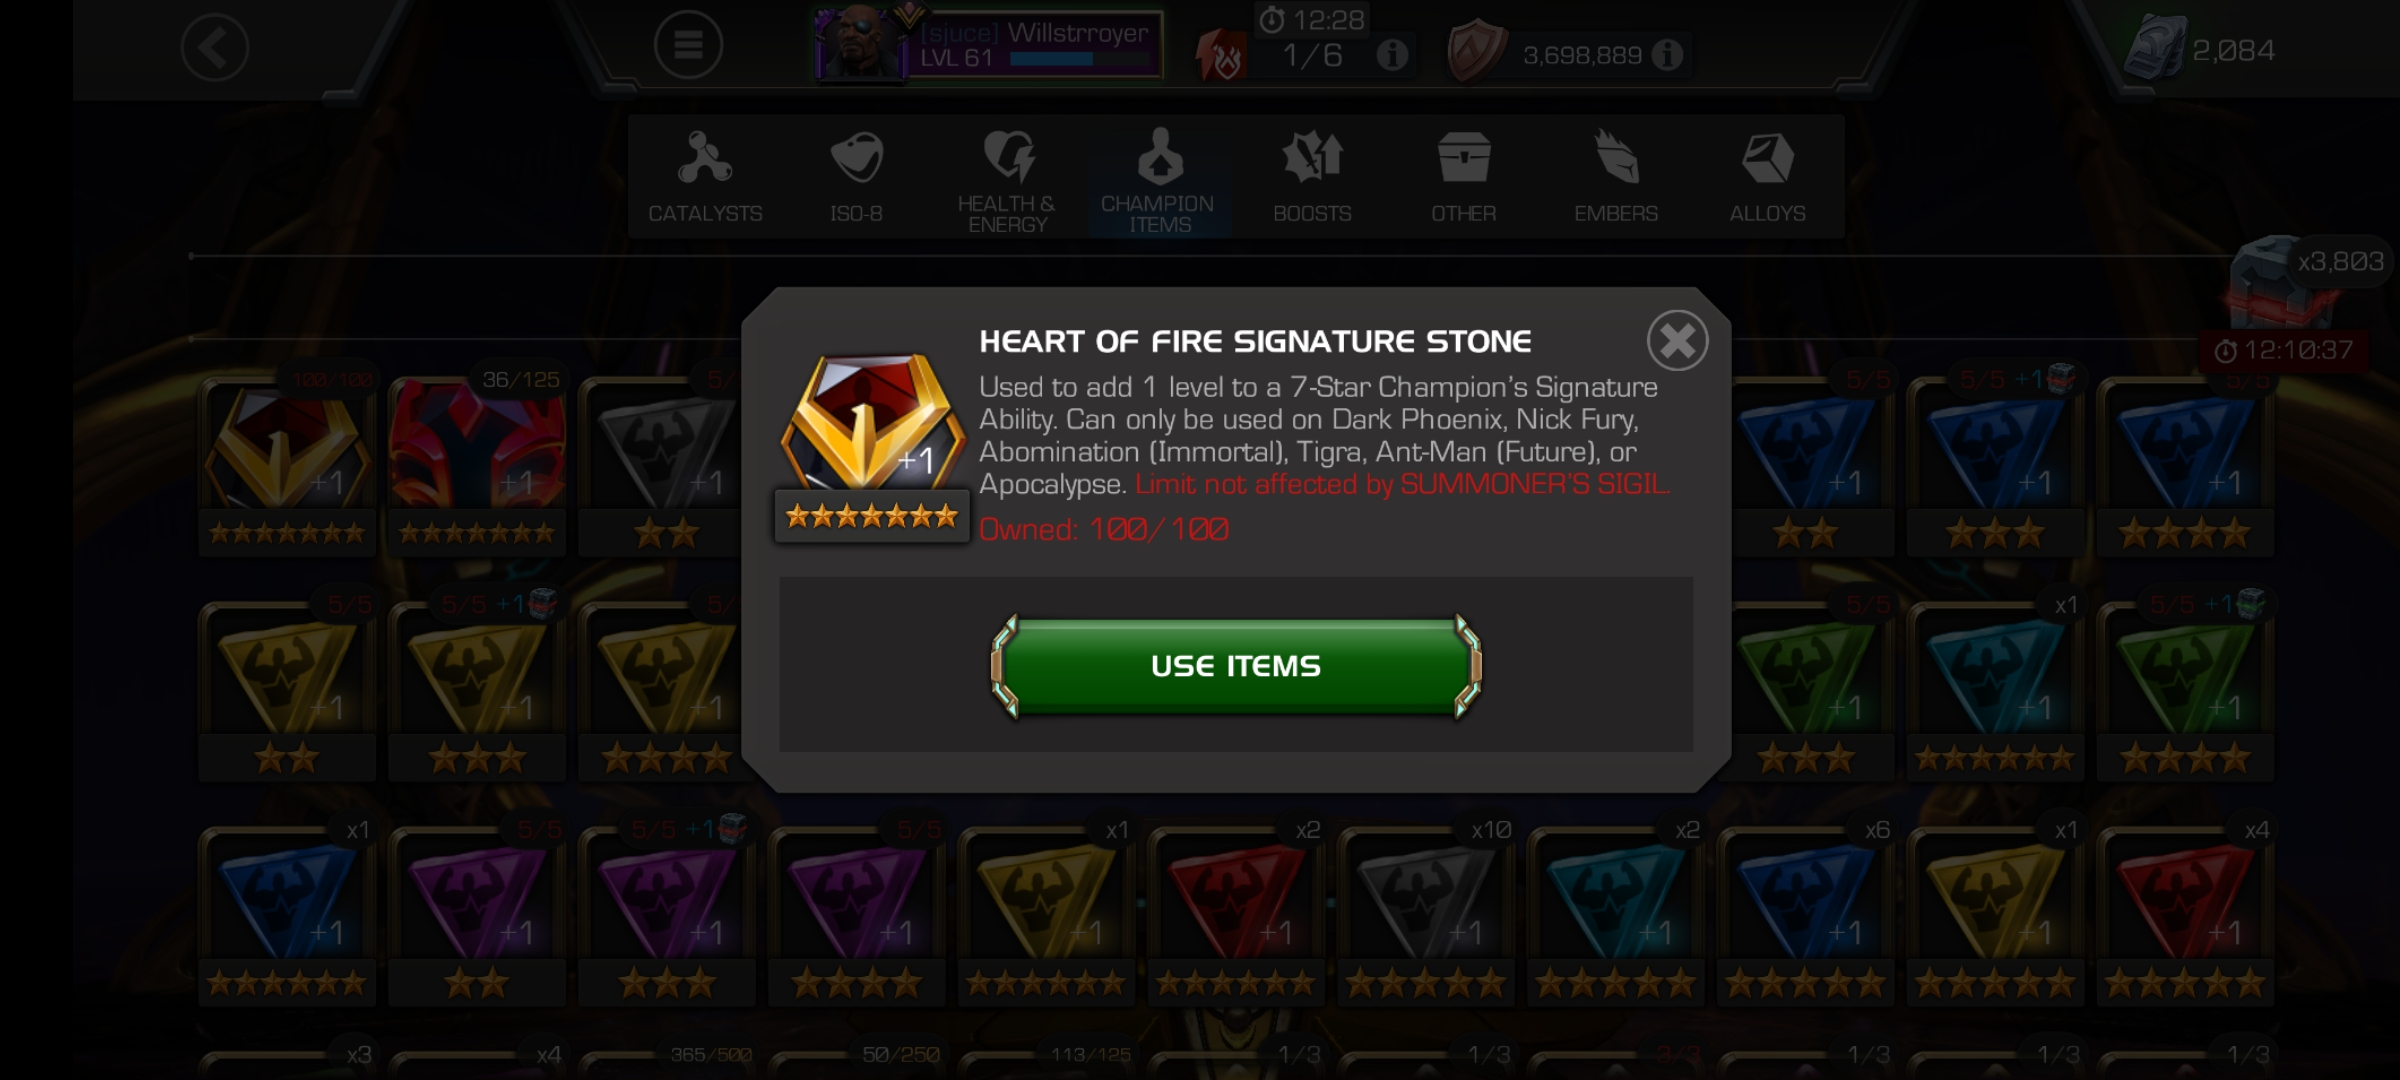The height and width of the screenshot is (1080, 2400).
Task: Switch to the Other items tab
Action: point(1463,178)
